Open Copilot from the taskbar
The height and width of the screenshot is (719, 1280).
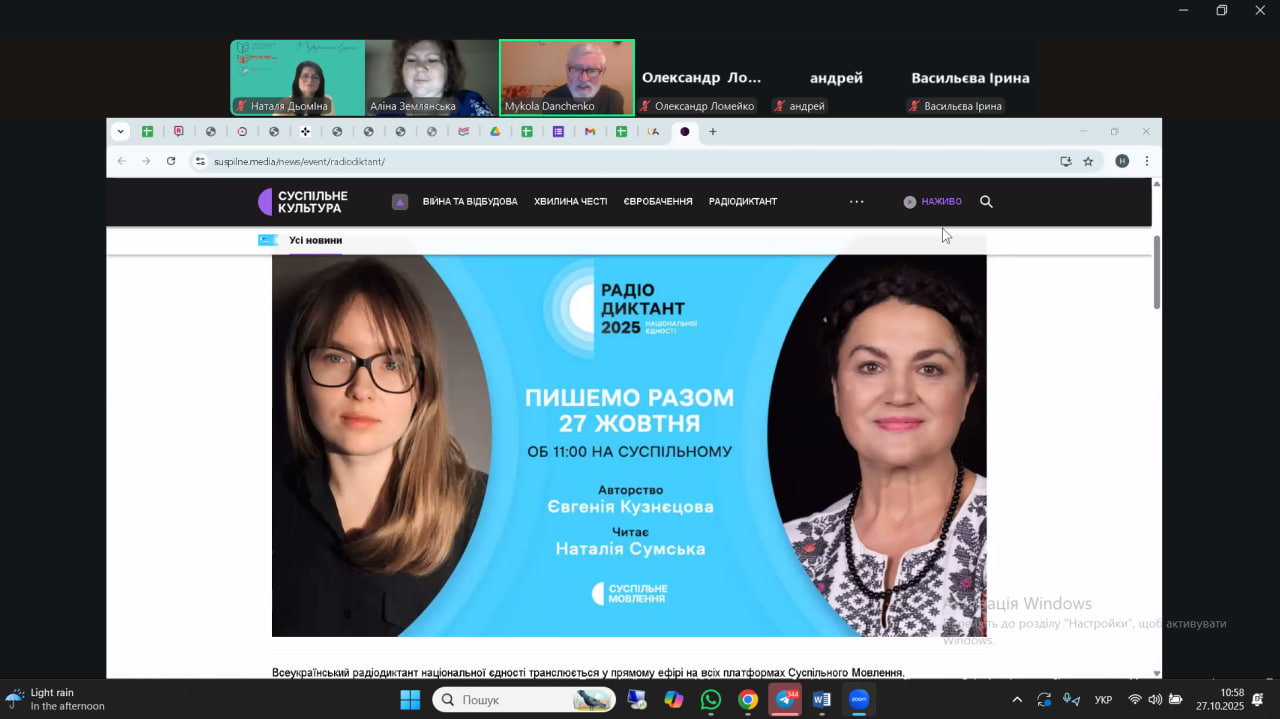pos(674,700)
